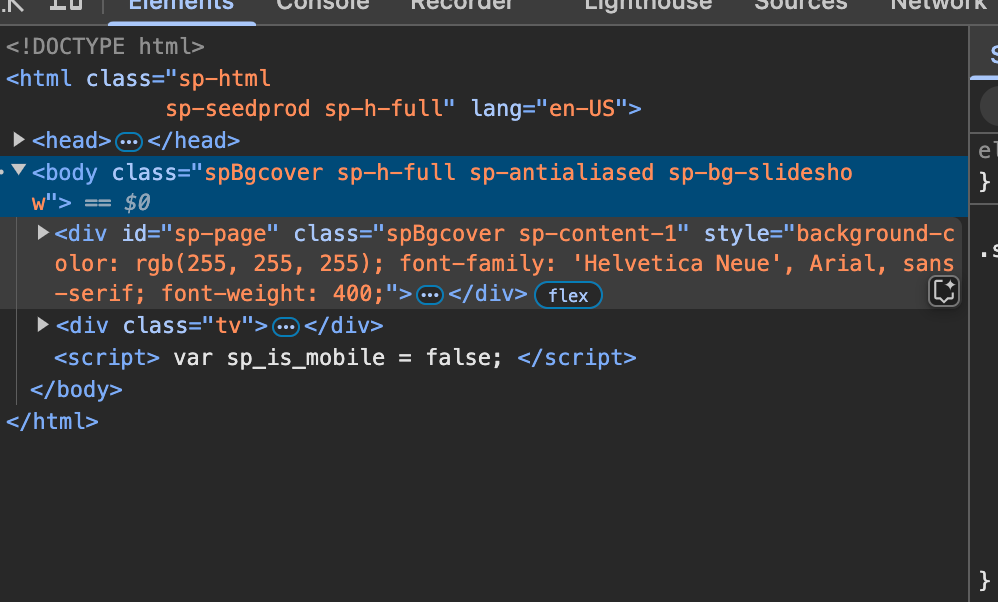Select the html sp-html element line
Image resolution: width=998 pixels, height=602 pixels.
(138, 78)
